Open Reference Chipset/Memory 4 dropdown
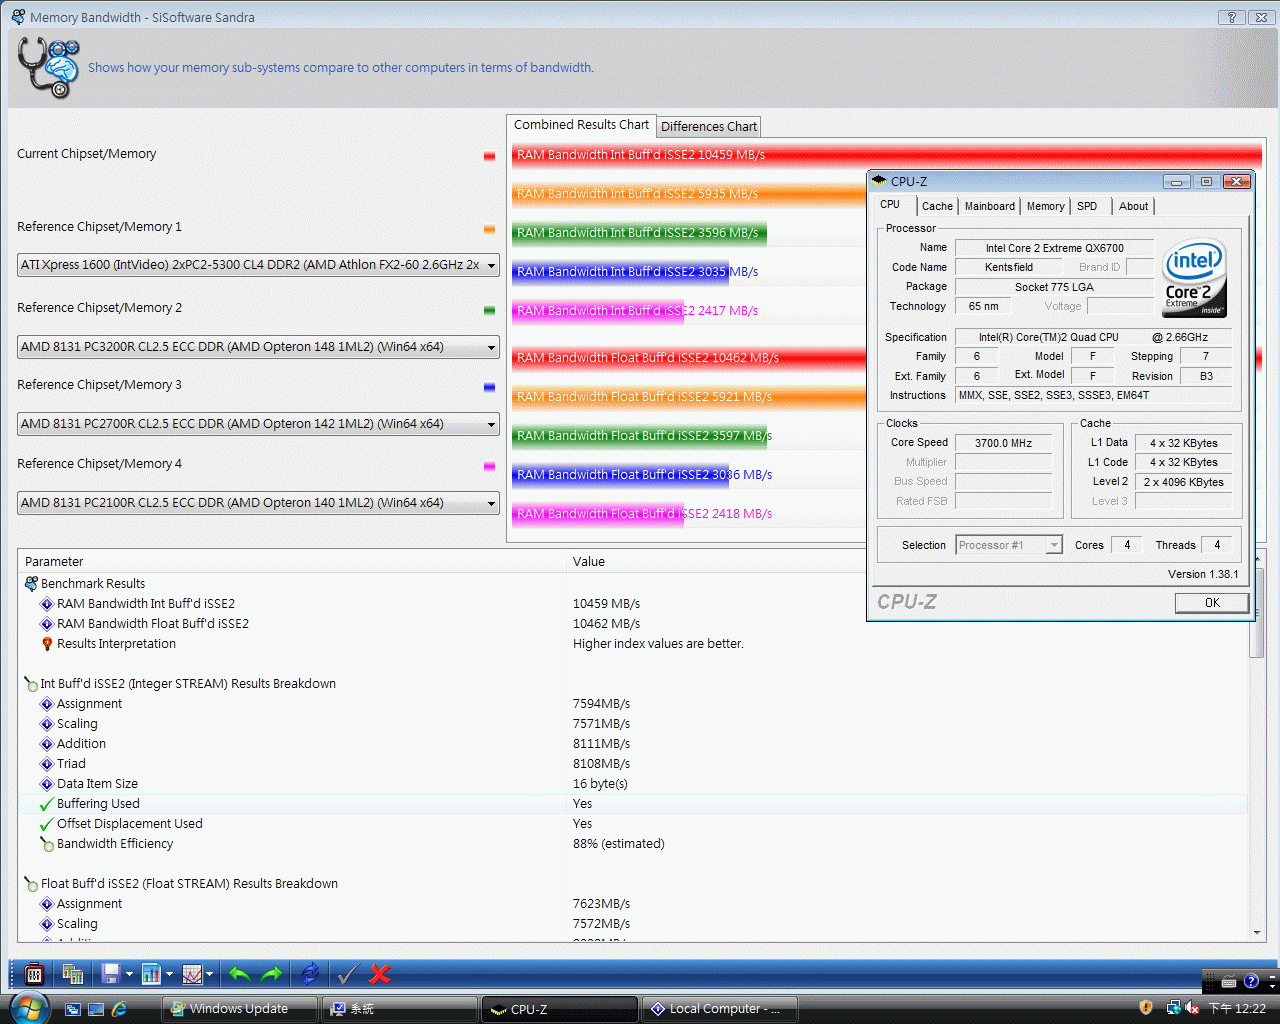 click(258, 503)
